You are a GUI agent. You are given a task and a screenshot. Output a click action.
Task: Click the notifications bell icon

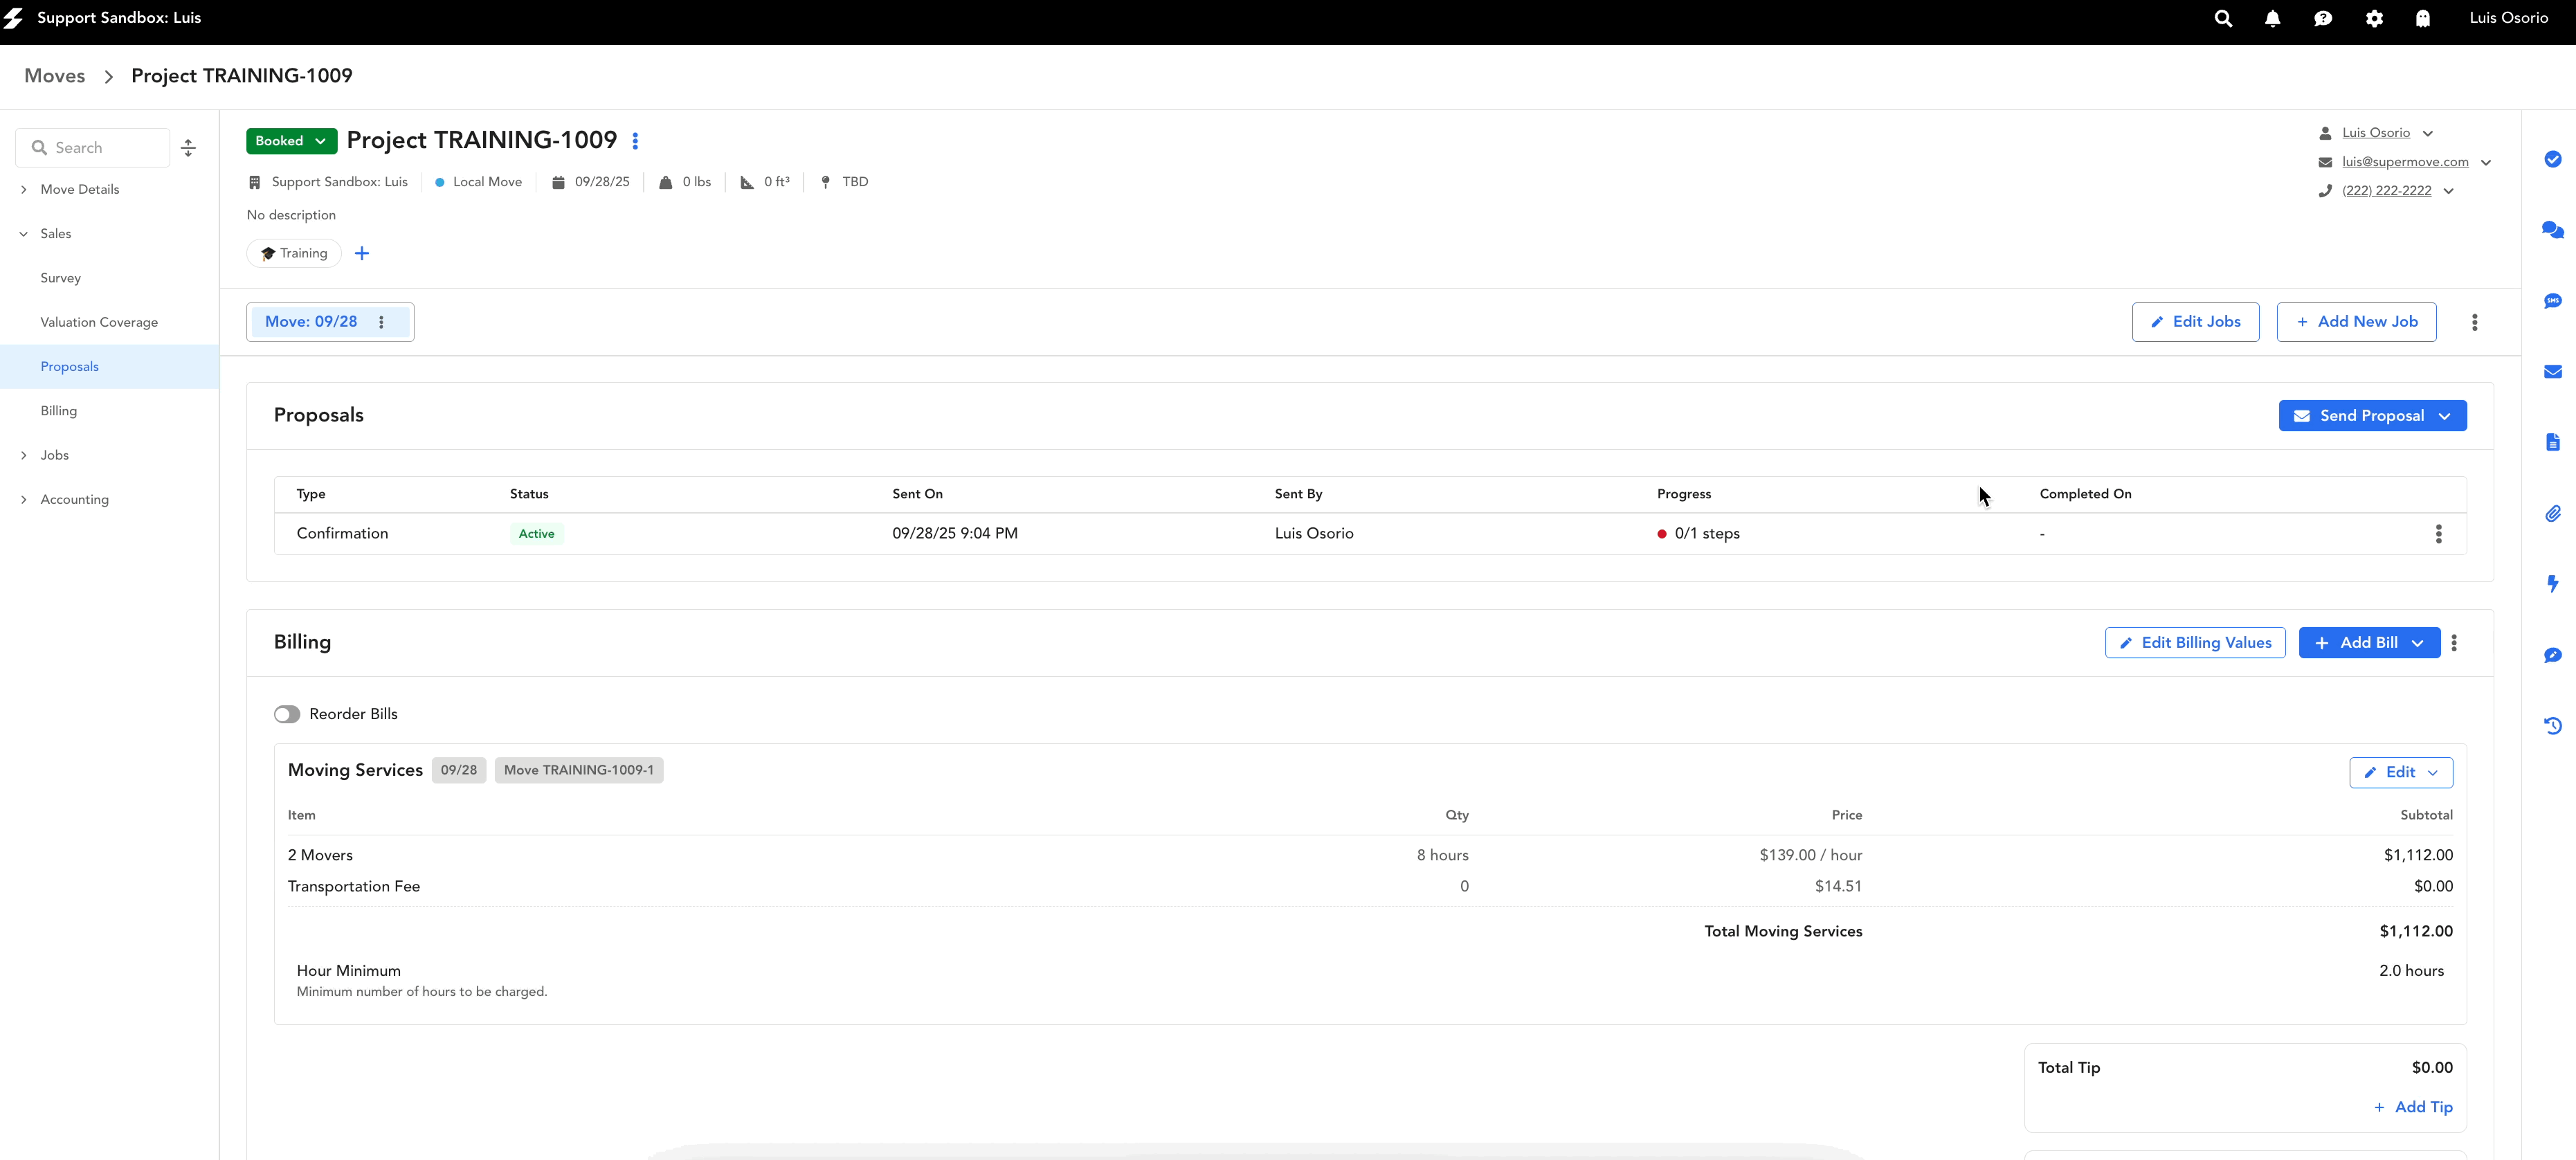point(2272,19)
